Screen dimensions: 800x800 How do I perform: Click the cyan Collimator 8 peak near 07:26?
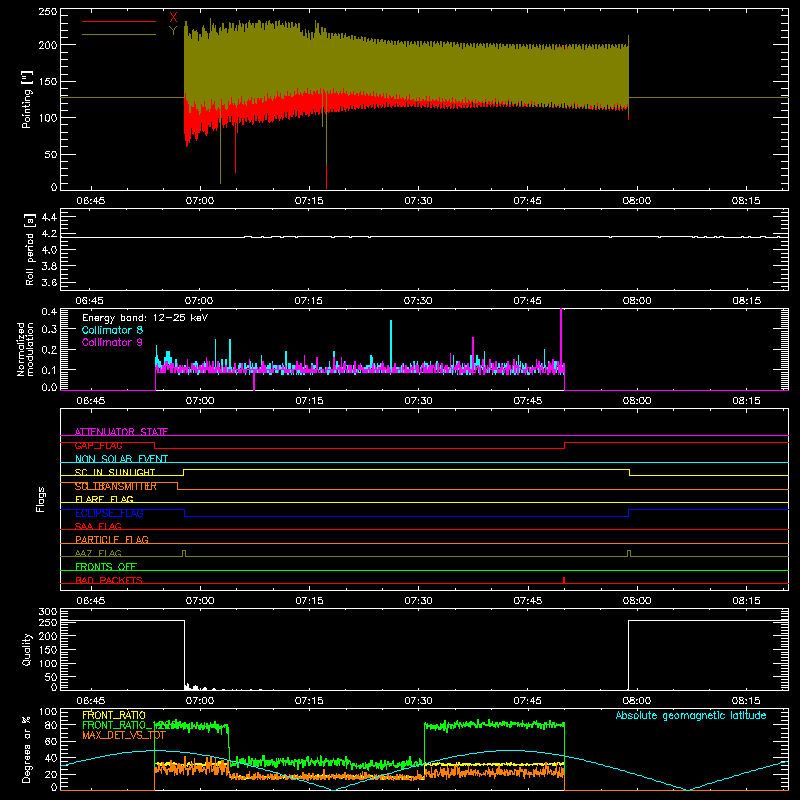tap(391, 343)
